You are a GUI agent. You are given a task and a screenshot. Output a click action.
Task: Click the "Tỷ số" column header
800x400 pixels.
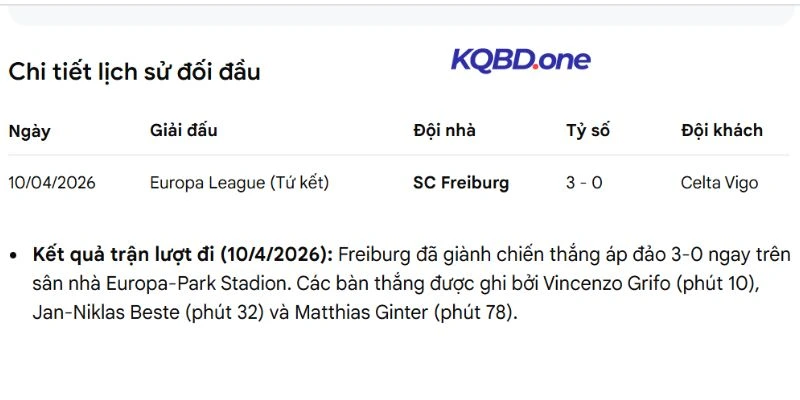pos(587,130)
